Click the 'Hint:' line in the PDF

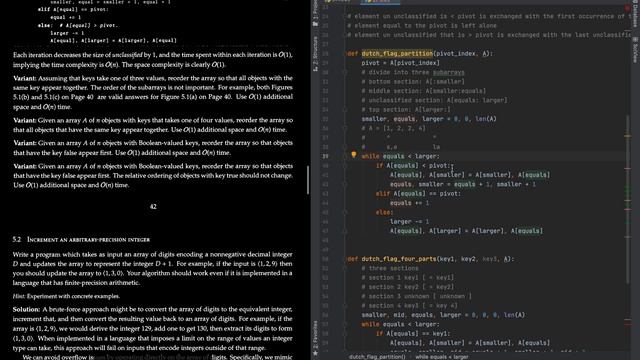tap(66, 296)
